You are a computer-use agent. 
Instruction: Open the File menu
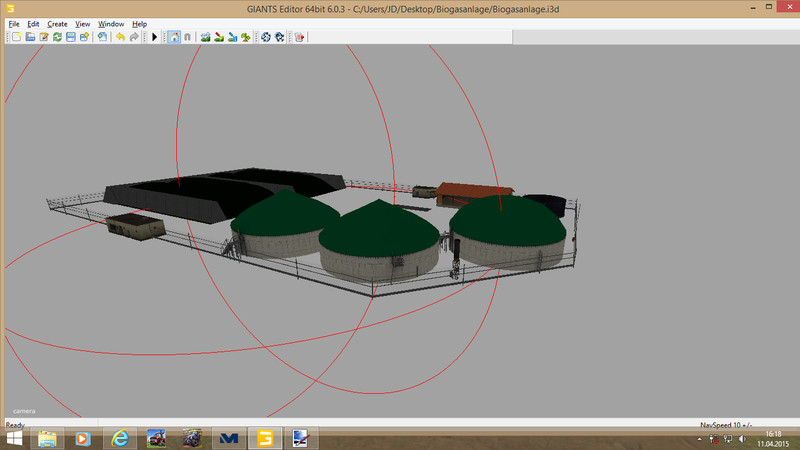pyautogui.click(x=13, y=23)
